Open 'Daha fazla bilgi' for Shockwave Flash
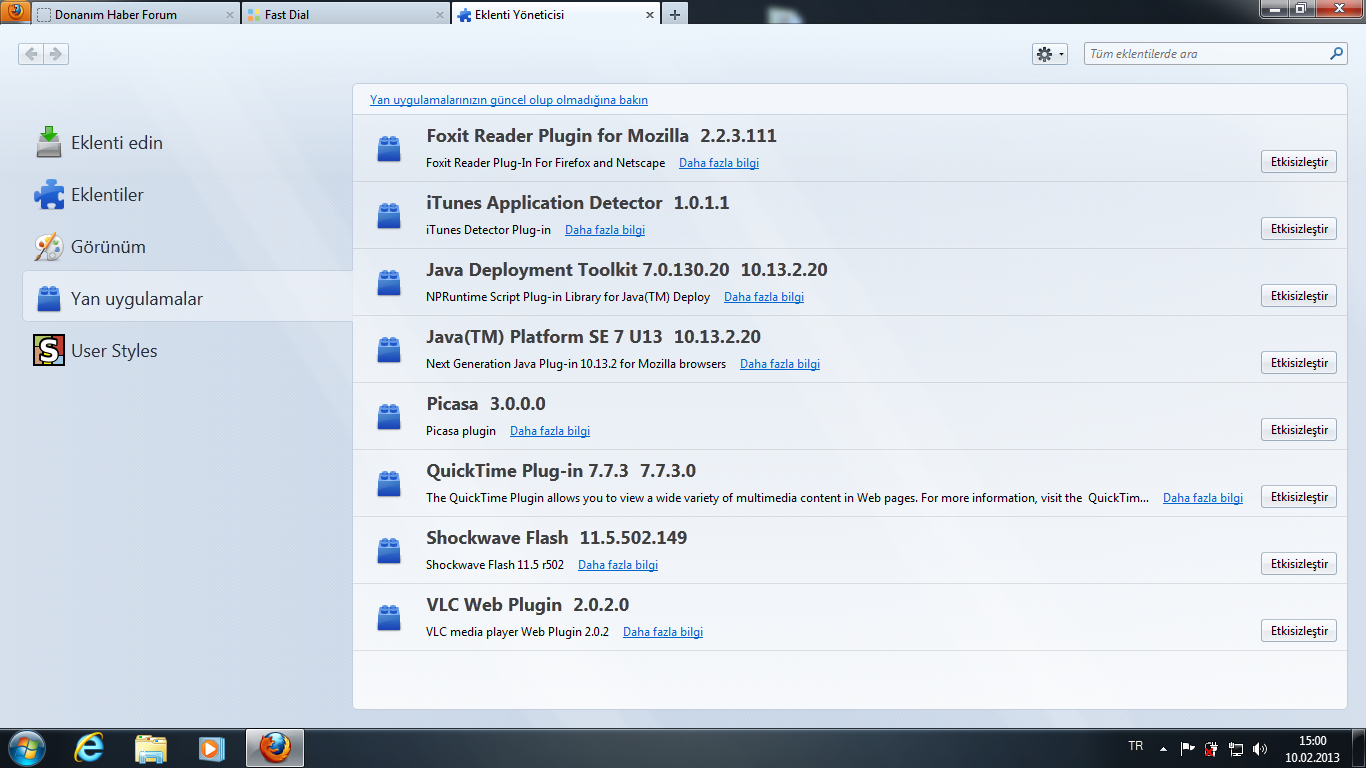This screenshot has height=768, width=1366. 618,565
